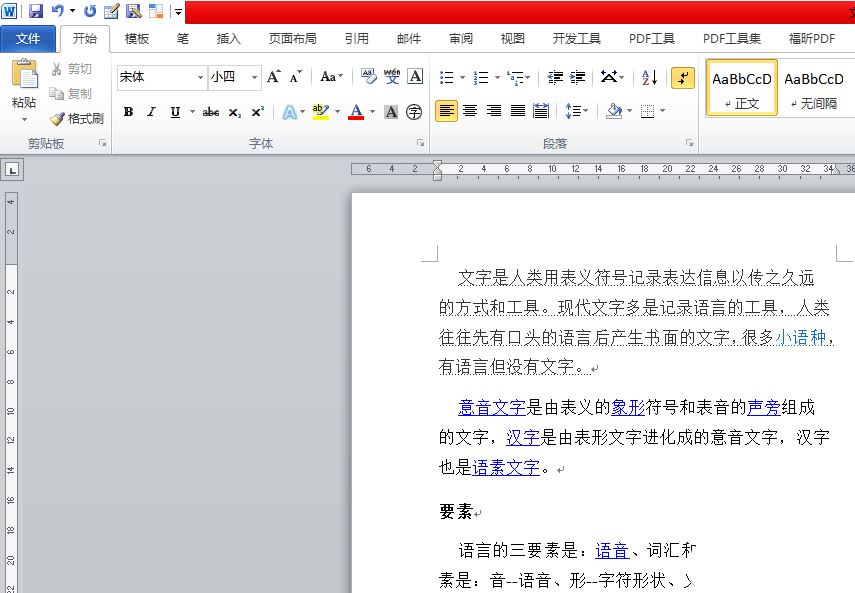
Task: Click the superscript icon
Action: pos(259,110)
